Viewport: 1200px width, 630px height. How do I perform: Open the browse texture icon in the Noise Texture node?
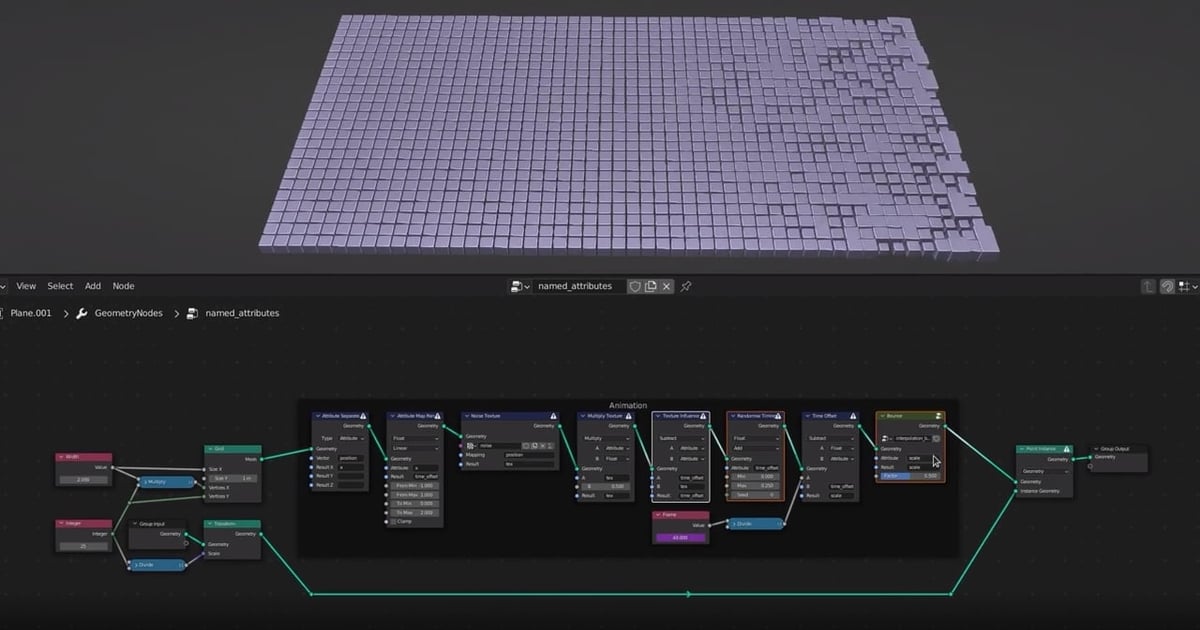pos(469,445)
